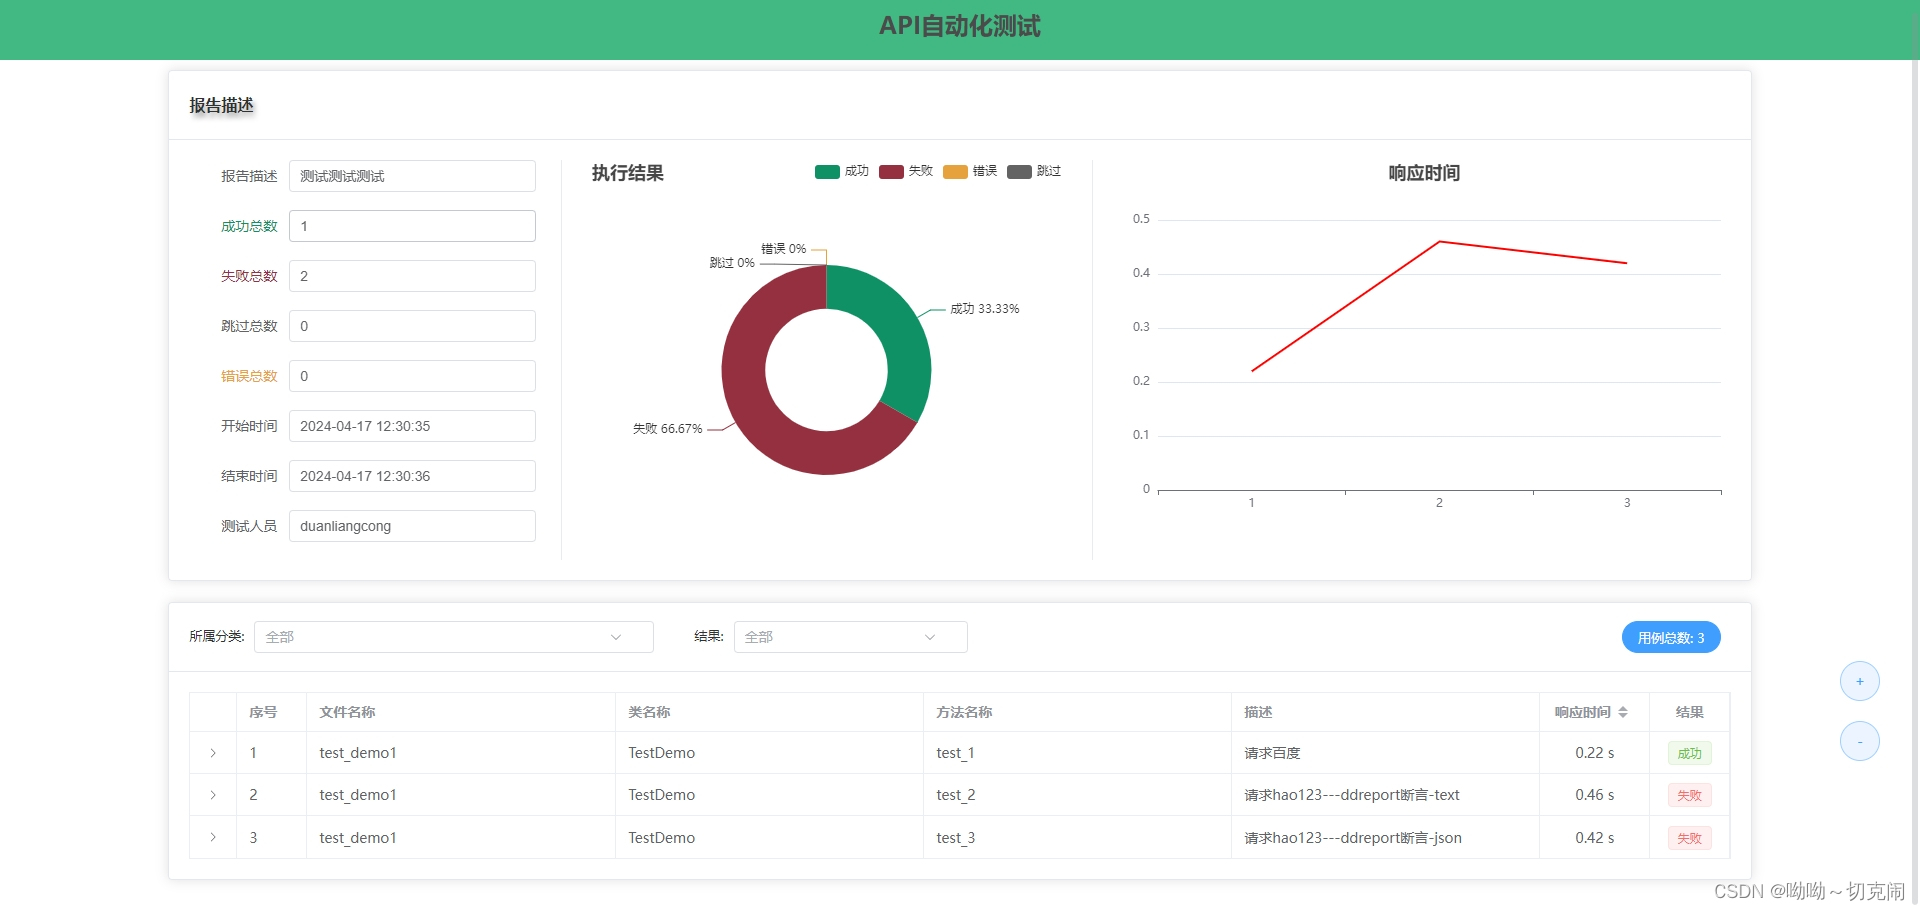
Task: Click the plus zoom-in round button
Action: 1860,681
